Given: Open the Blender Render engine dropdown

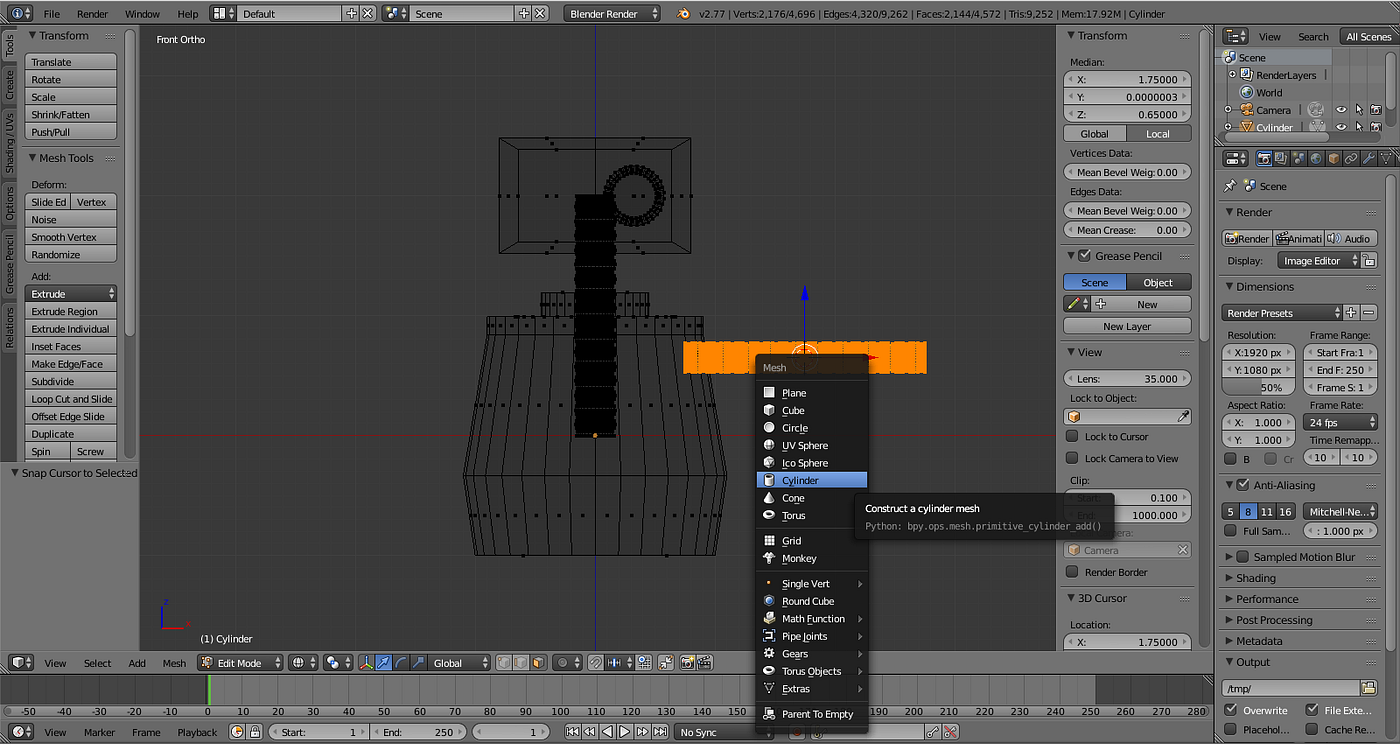Looking at the screenshot, I should point(613,14).
